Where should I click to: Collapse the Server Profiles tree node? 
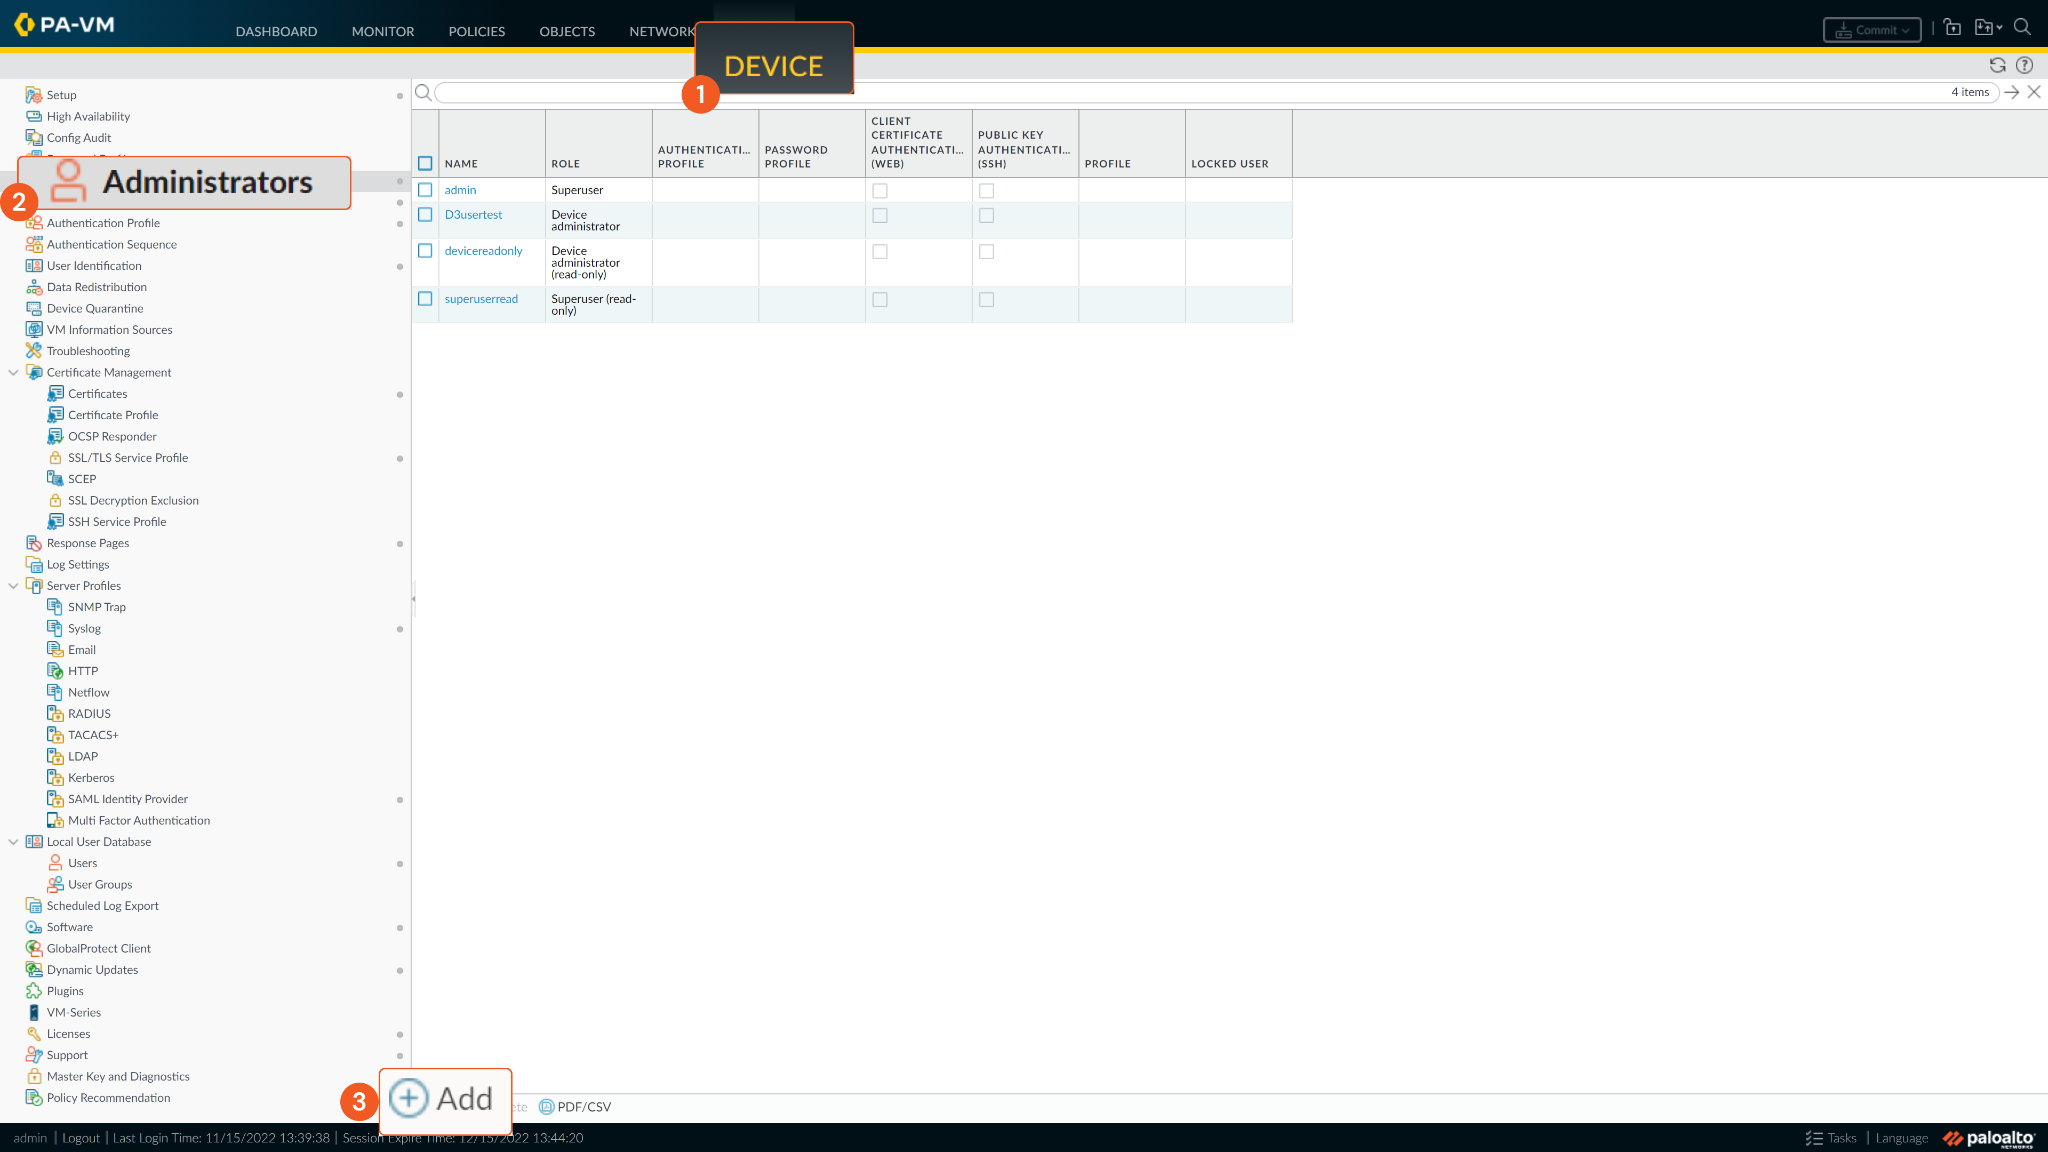point(13,586)
